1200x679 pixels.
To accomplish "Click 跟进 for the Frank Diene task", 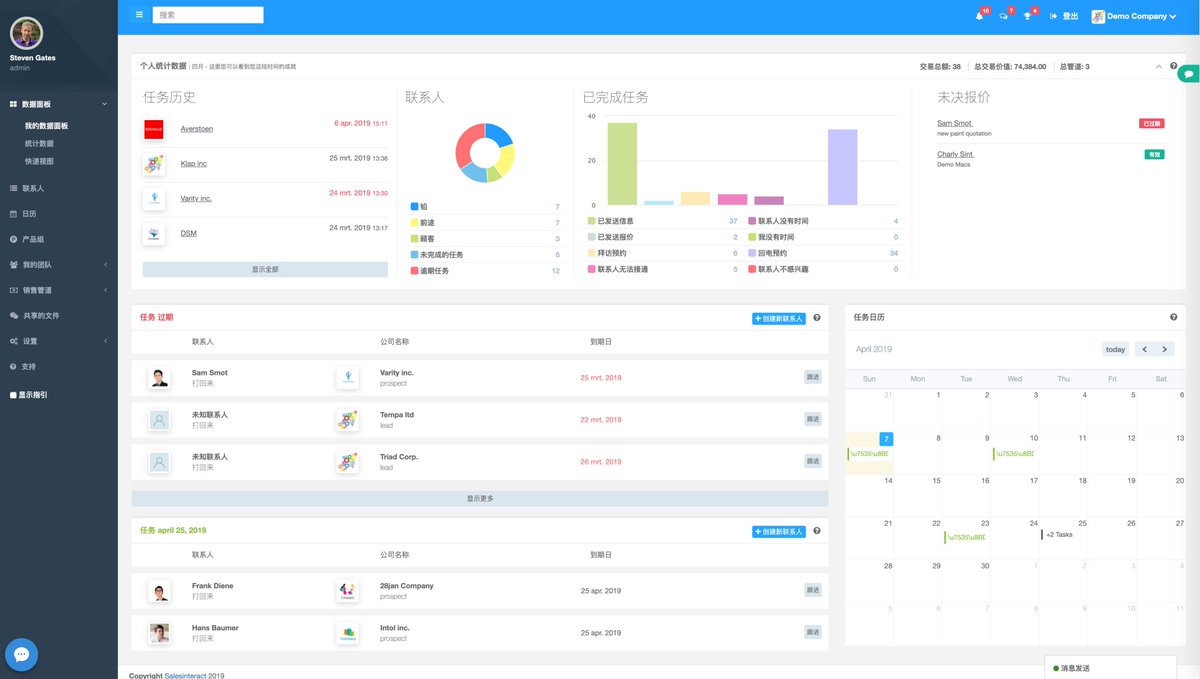I will point(813,590).
